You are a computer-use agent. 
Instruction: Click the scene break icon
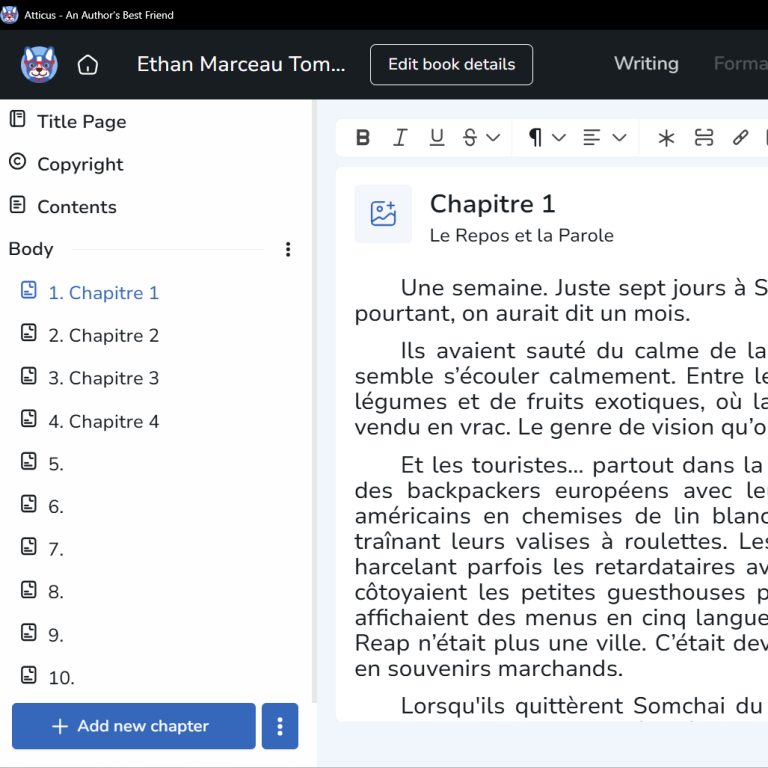coord(704,138)
